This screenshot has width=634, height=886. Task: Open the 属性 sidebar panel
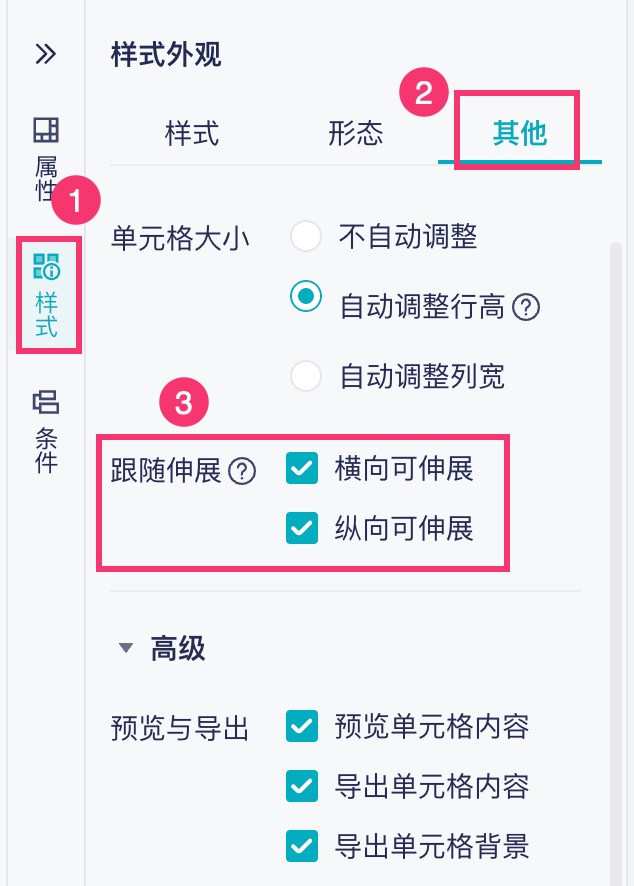[46, 158]
